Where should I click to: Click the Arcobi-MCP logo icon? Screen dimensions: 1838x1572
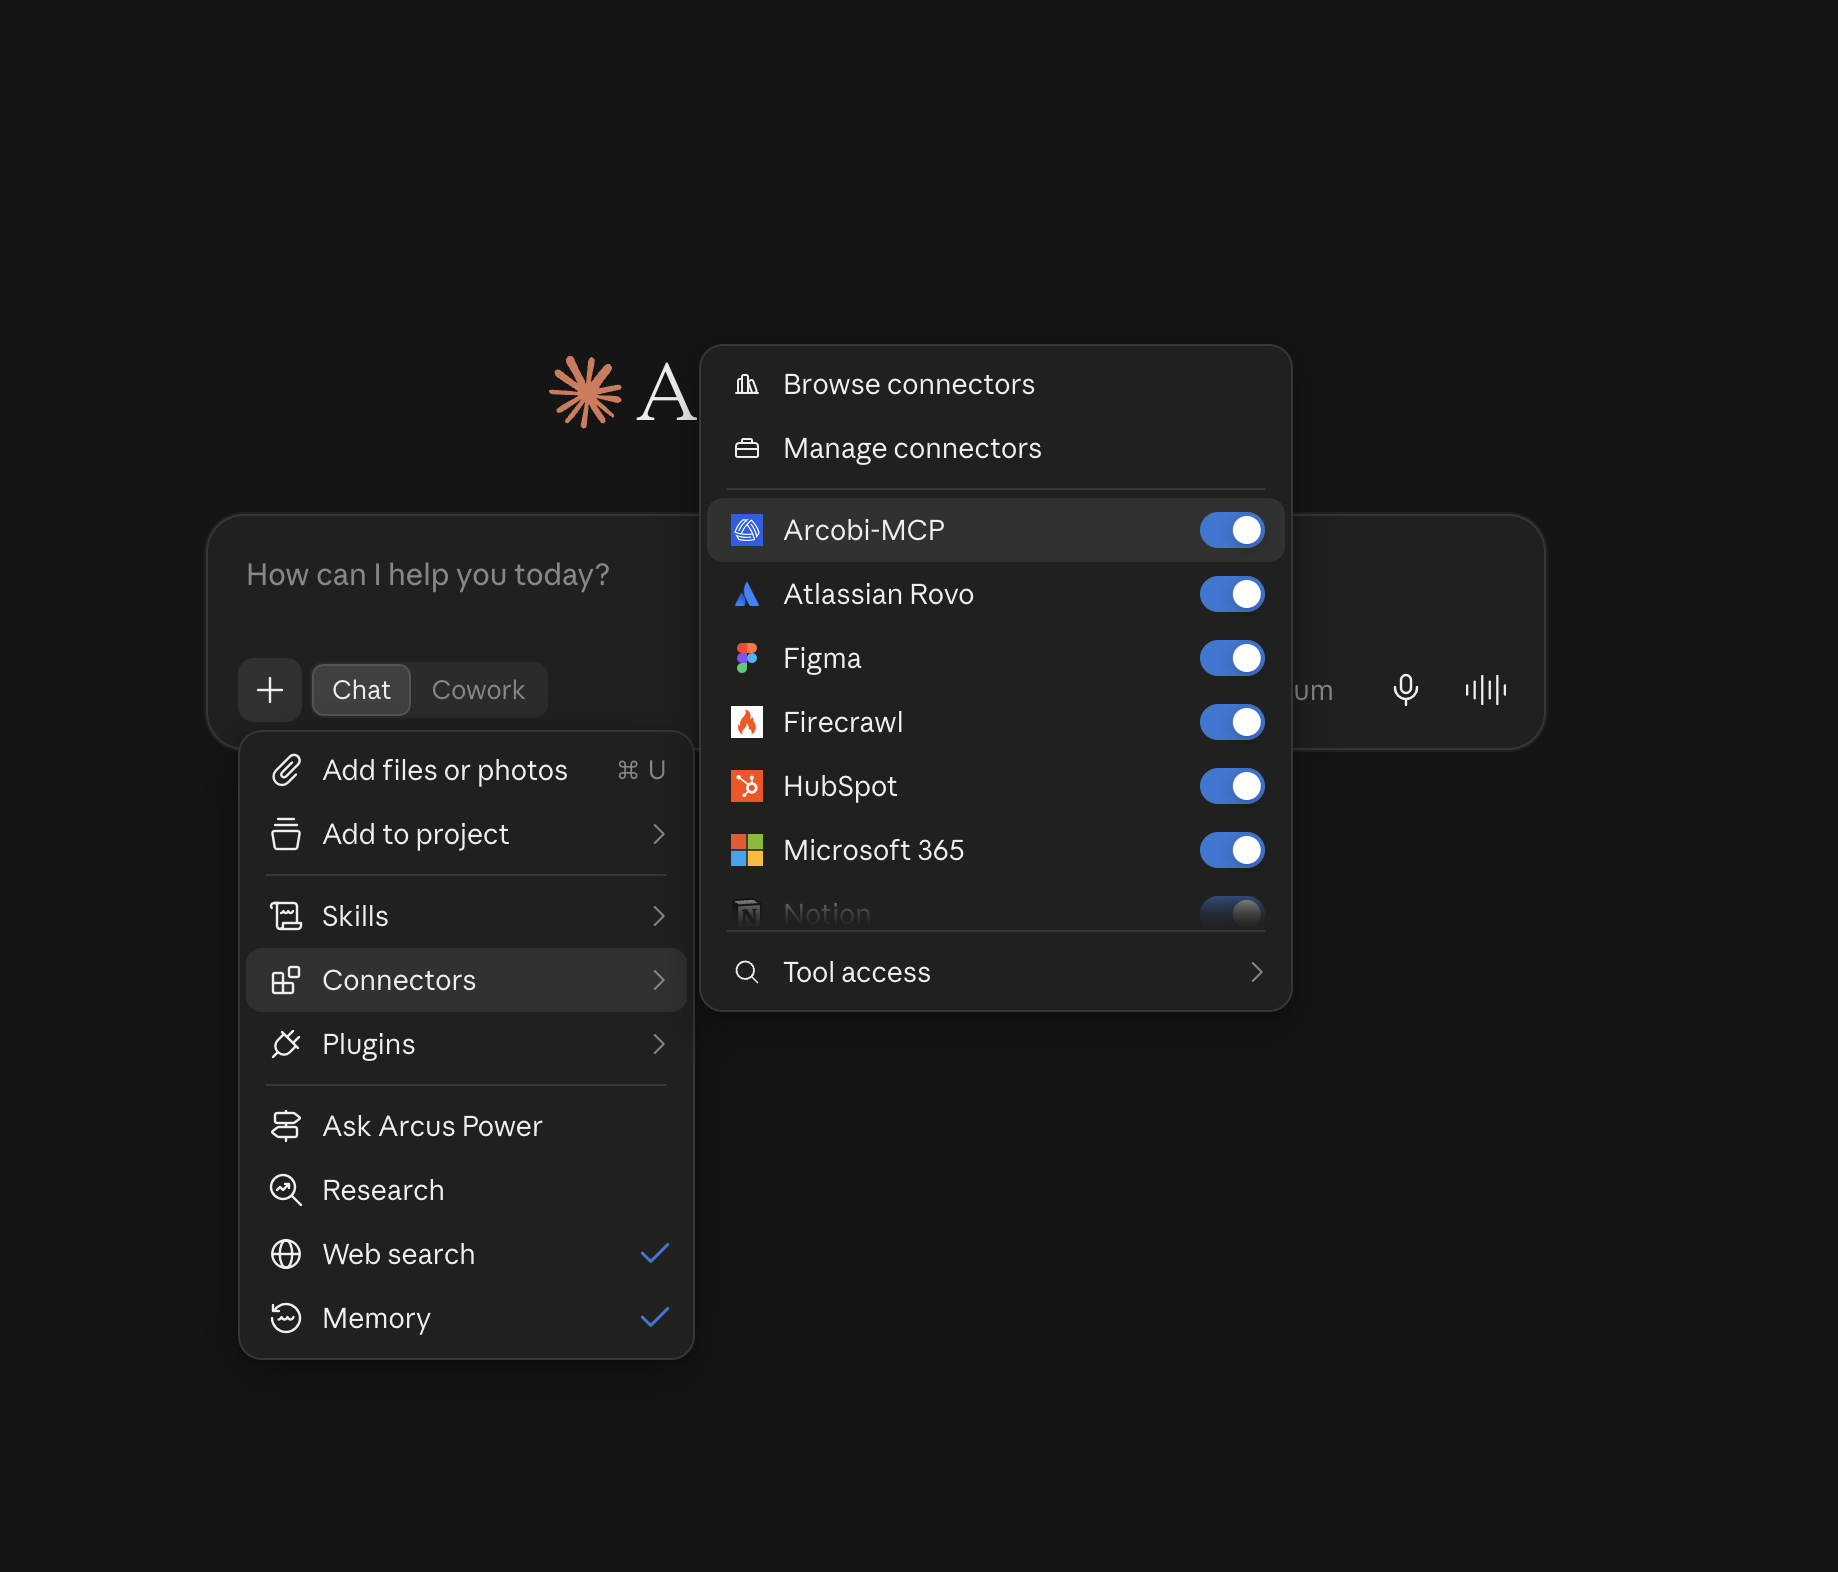[747, 530]
